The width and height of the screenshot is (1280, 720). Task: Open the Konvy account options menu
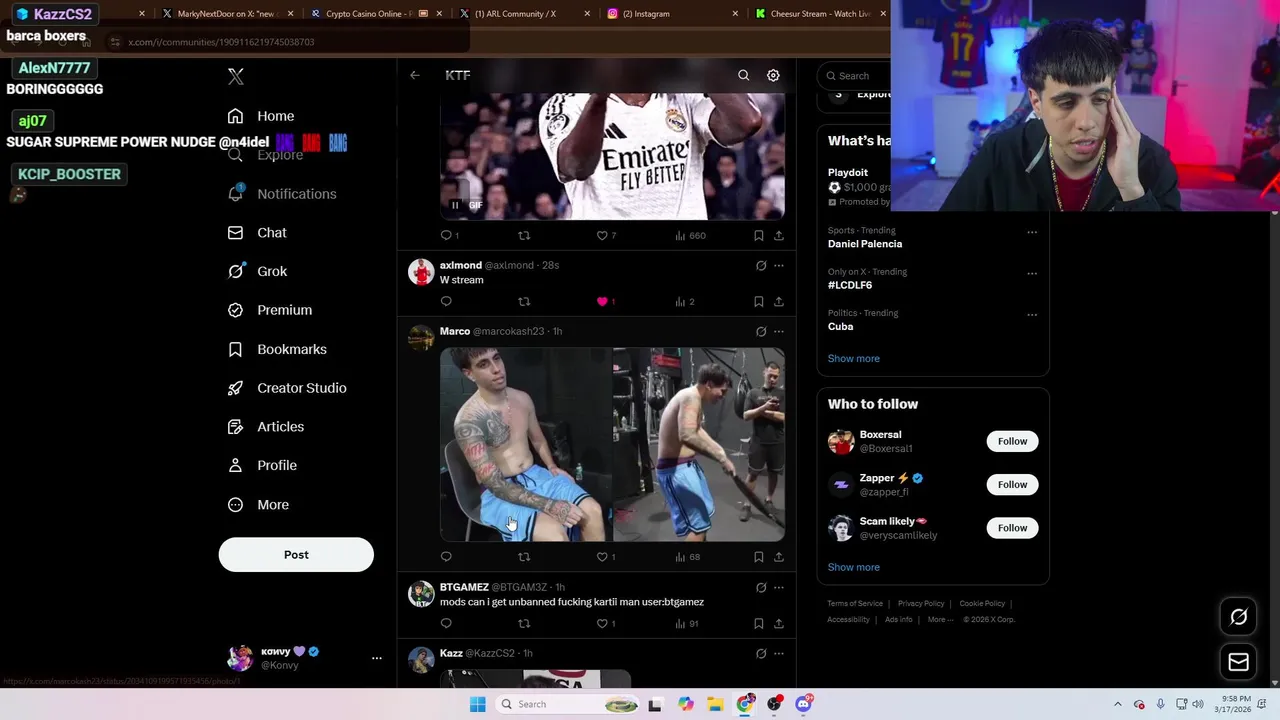pyautogui.click(x=377, y=658)
